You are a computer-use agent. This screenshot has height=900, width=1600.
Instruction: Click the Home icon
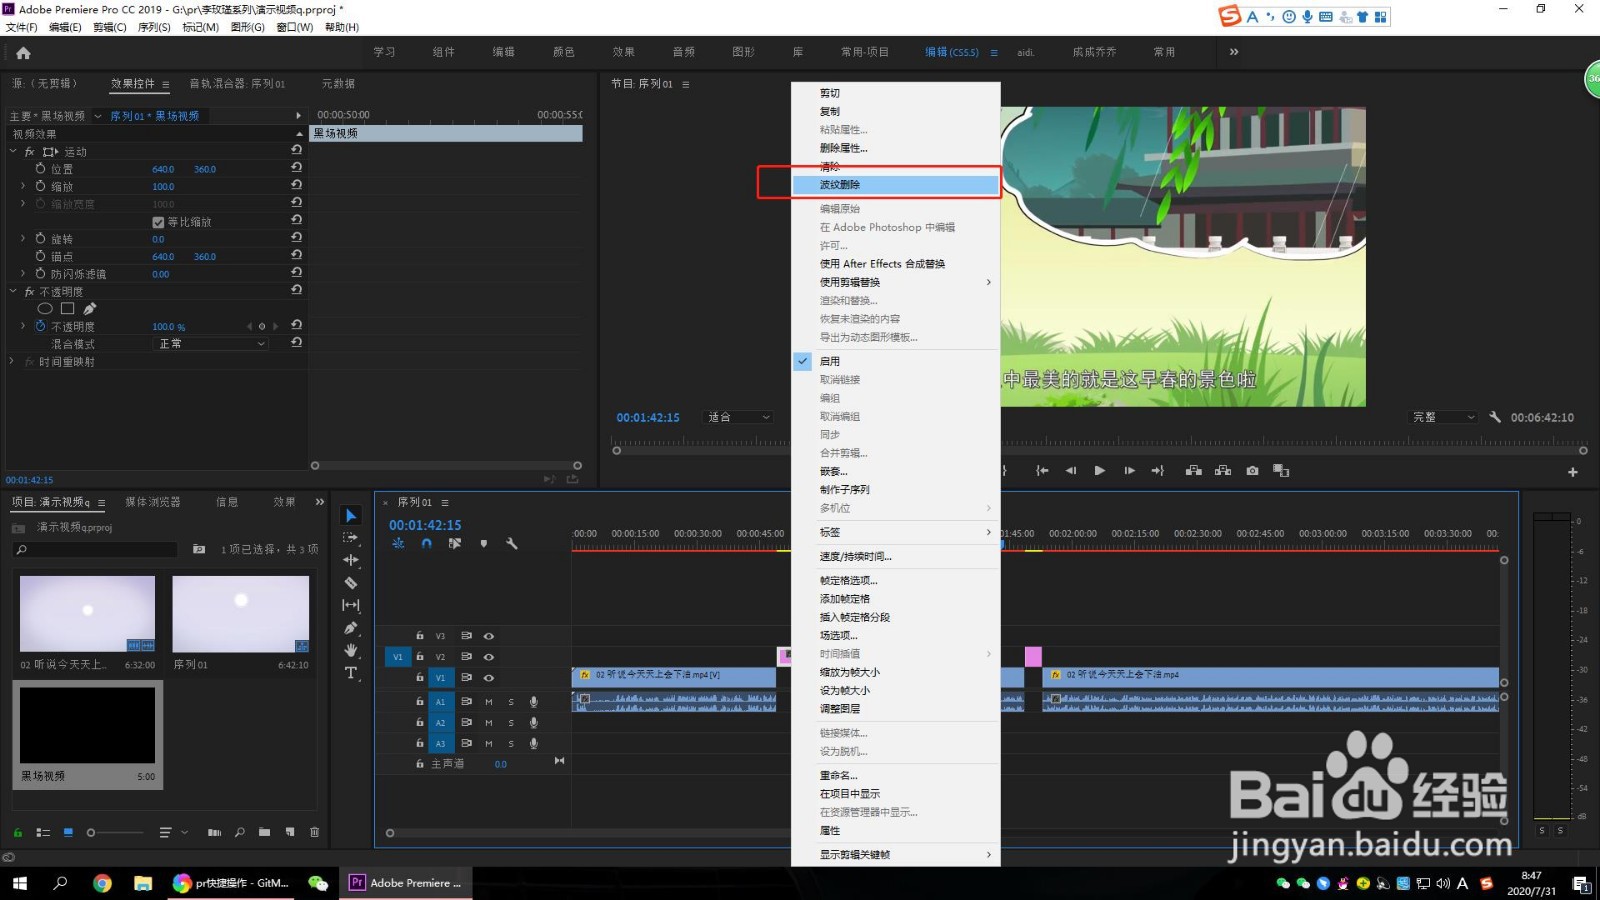(24, 53)
